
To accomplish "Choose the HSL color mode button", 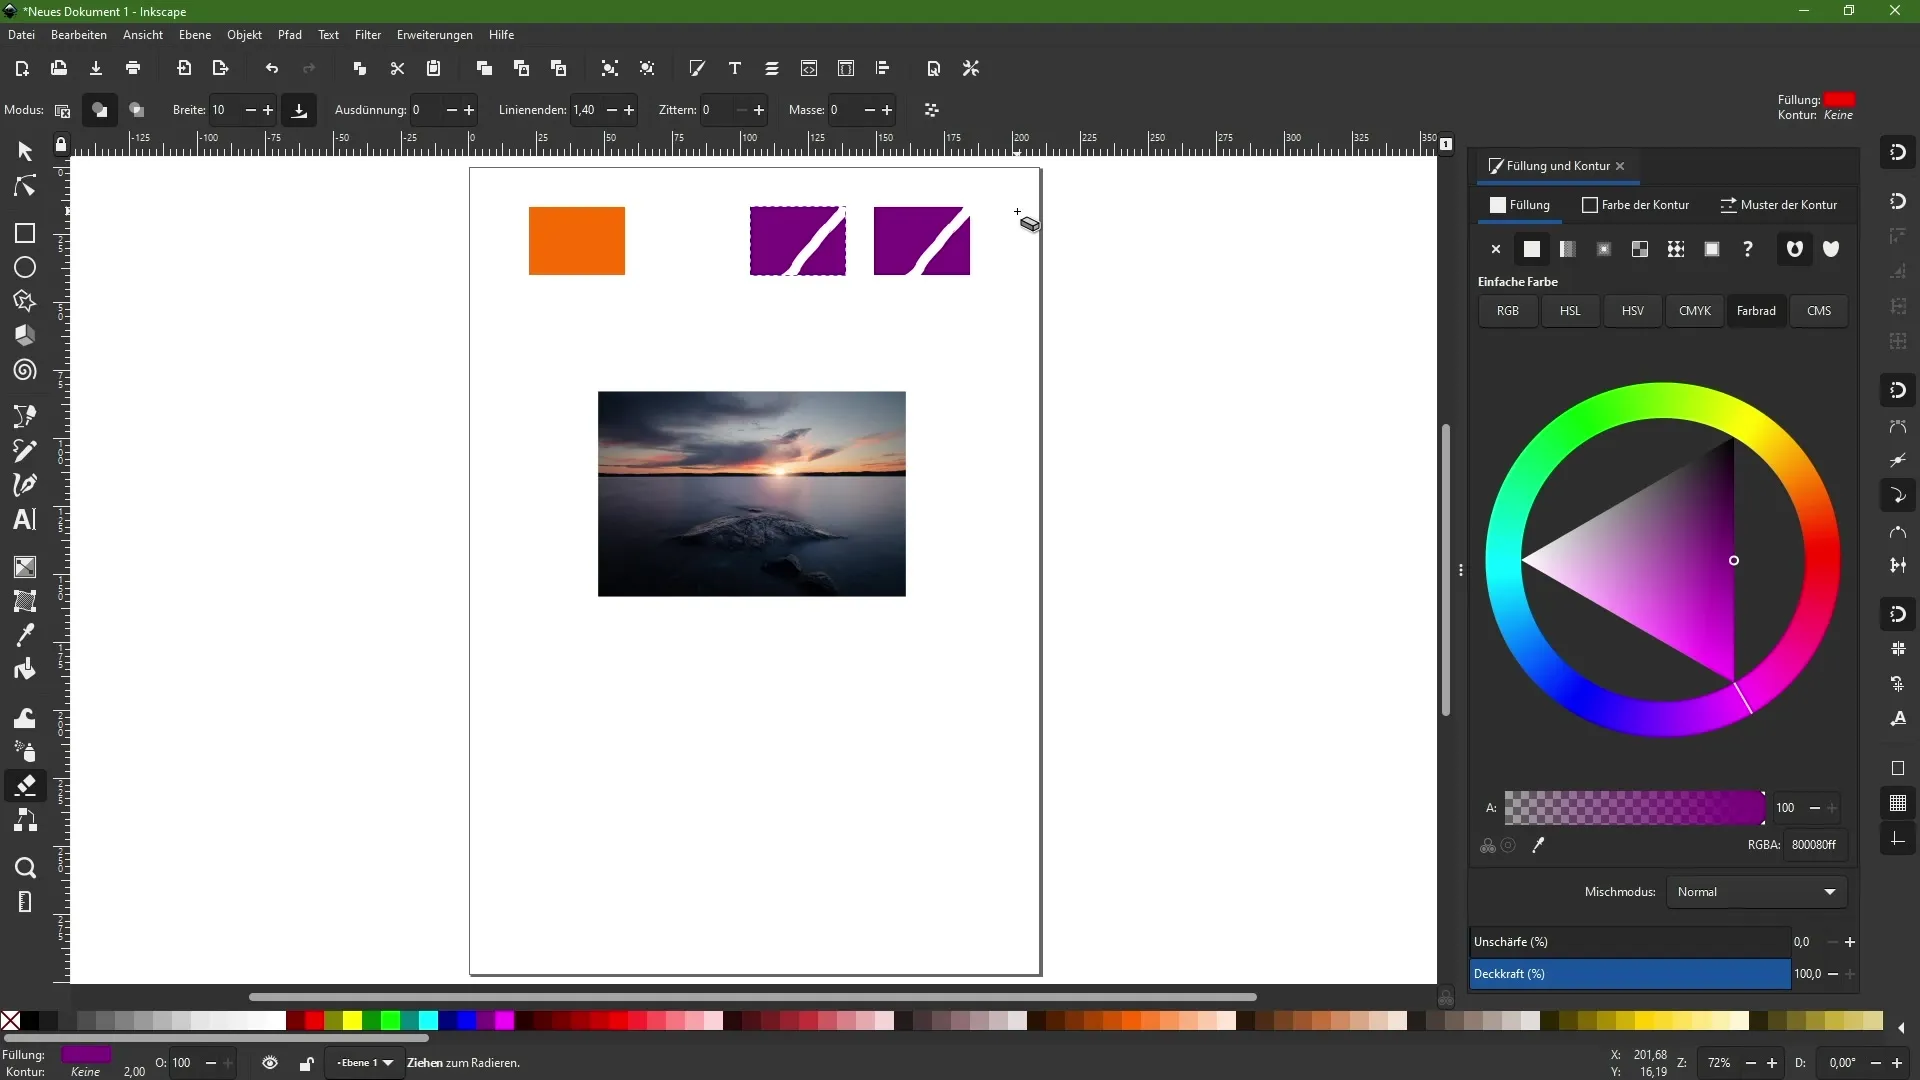I will pos(1570,311).
